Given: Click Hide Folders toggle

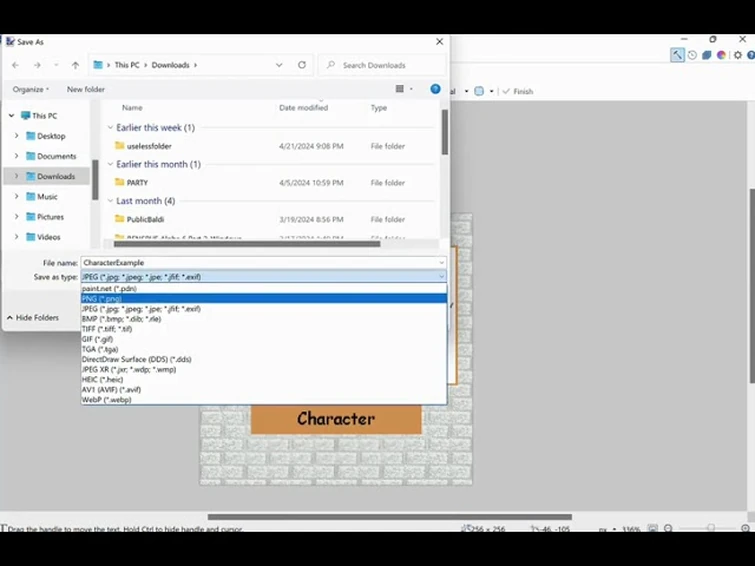Looking at the screenshot, I should (x=33, y=317).
